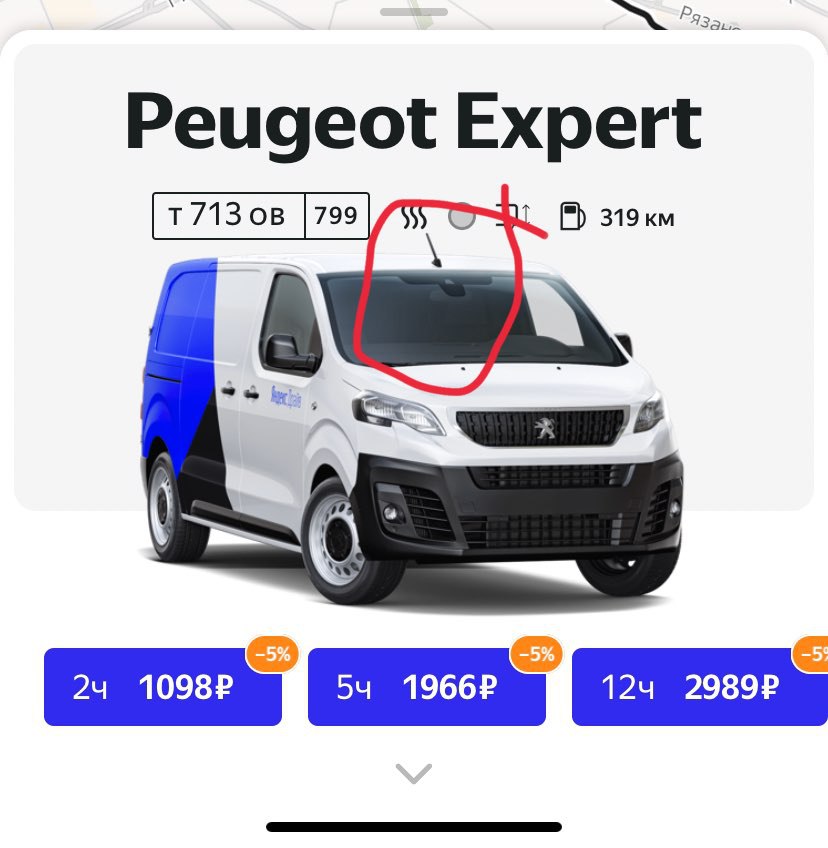Tap the cargo size icon with arrows

click(514, 215)
